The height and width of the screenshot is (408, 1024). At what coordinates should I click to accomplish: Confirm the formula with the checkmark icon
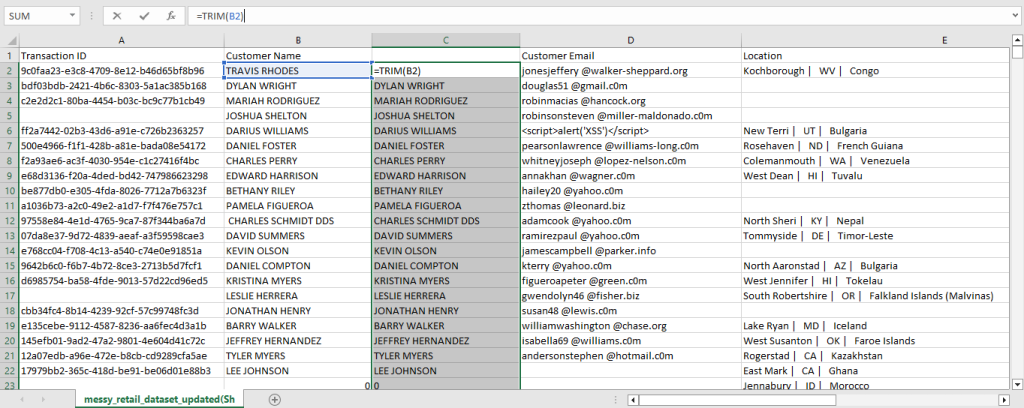[x=144, y=16]
